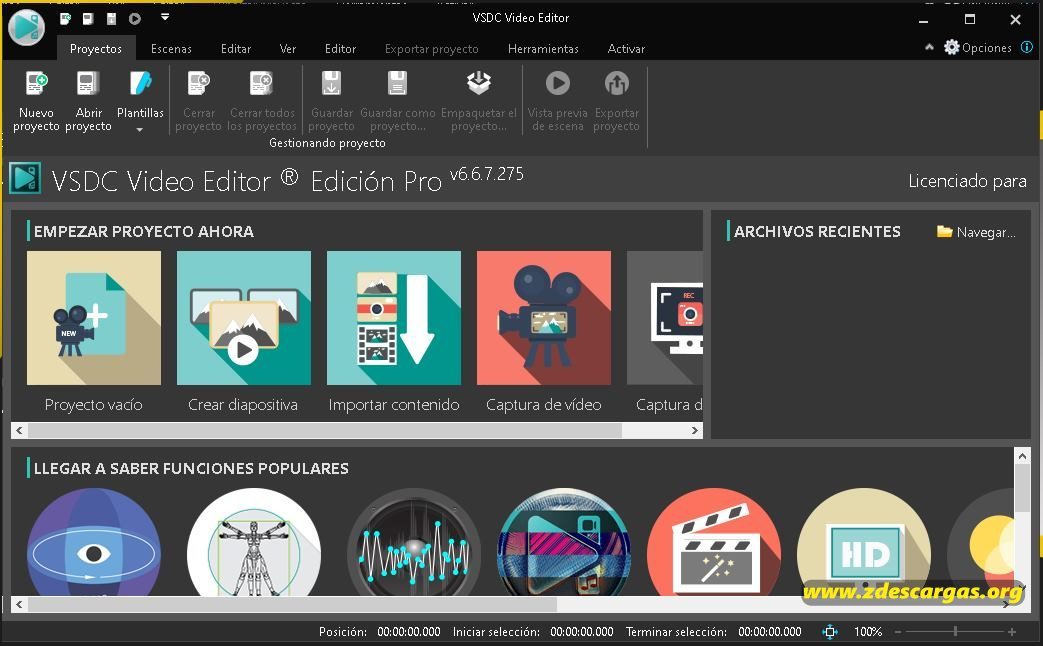Click the fit-to-screen zoom icon
This screenshot has height=646, width=1043.
(829, 631)
